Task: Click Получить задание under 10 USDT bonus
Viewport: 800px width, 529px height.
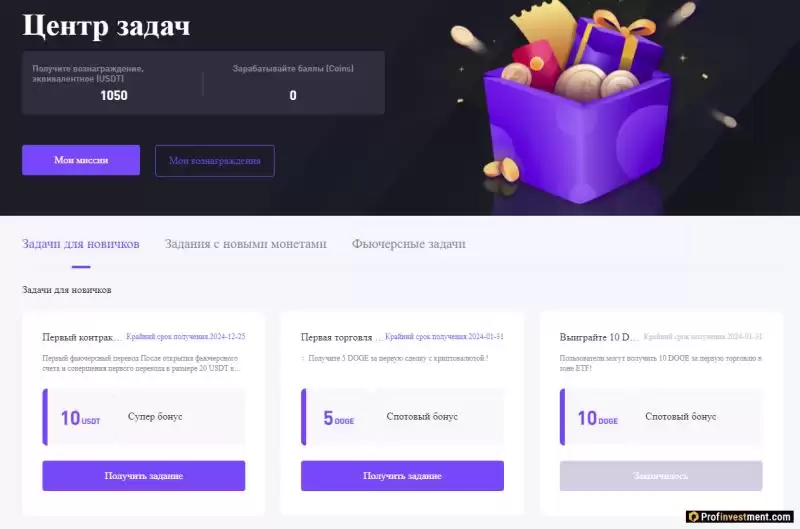Action: (144, 476)
